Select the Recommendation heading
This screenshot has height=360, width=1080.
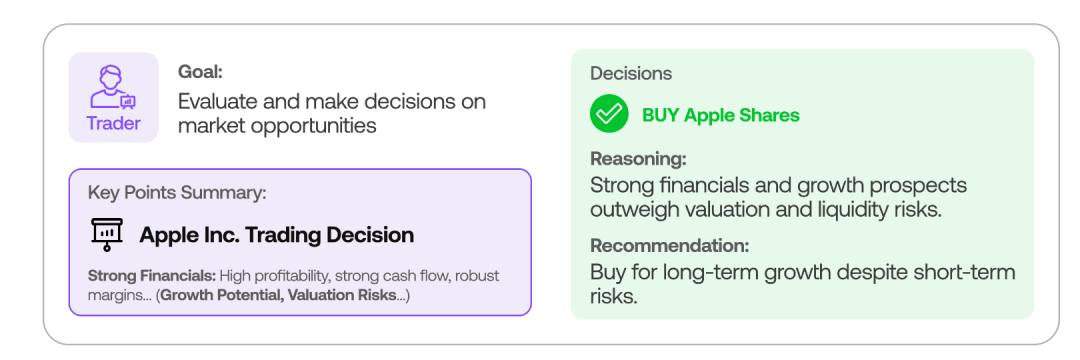click(669, 246)
